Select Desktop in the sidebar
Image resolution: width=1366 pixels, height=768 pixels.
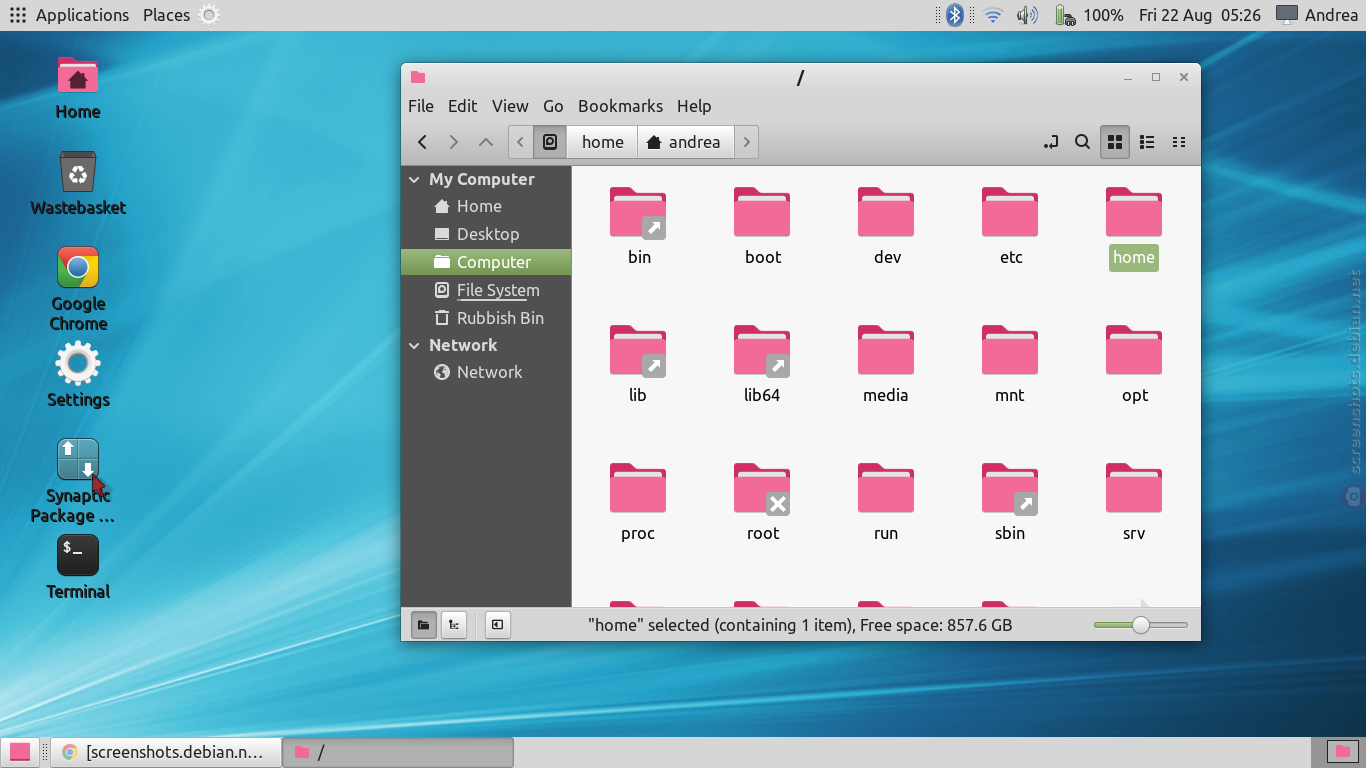[486, 234]
